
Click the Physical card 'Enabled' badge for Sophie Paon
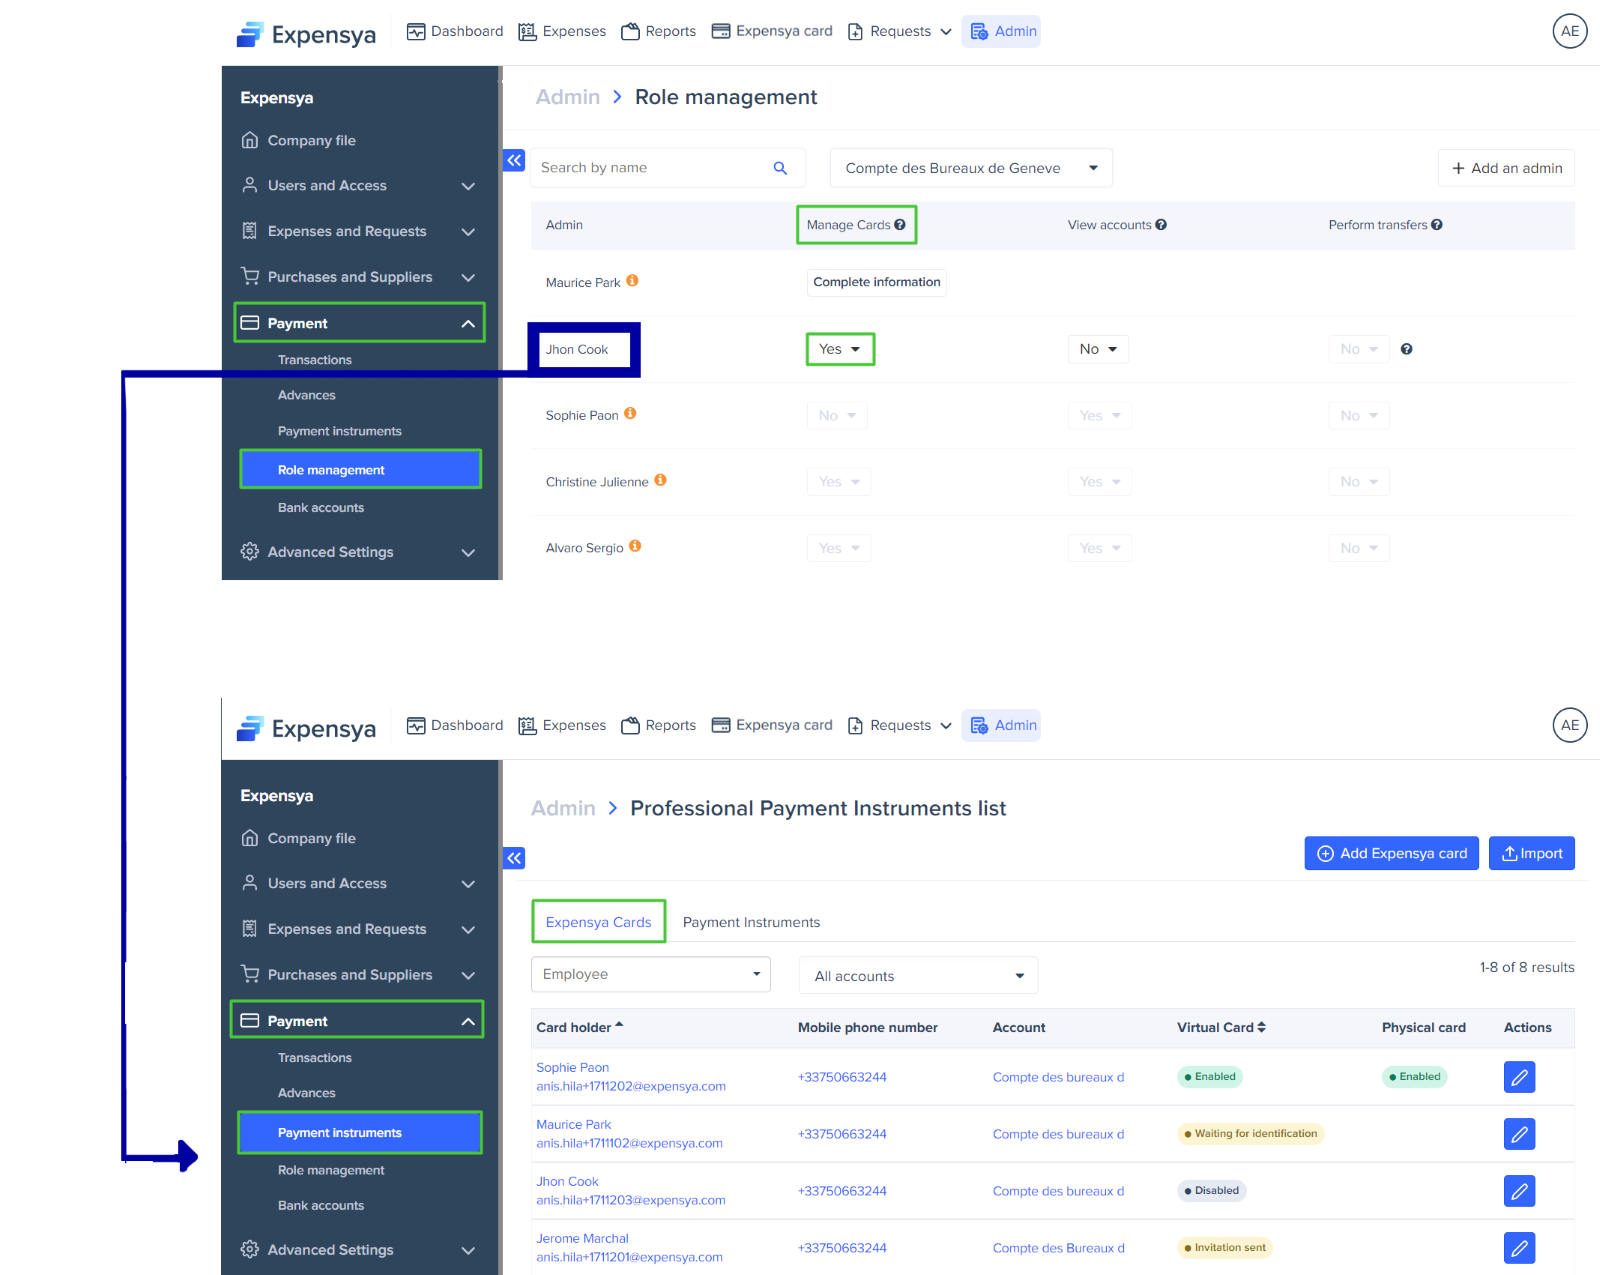[x=1415, y=1077]
